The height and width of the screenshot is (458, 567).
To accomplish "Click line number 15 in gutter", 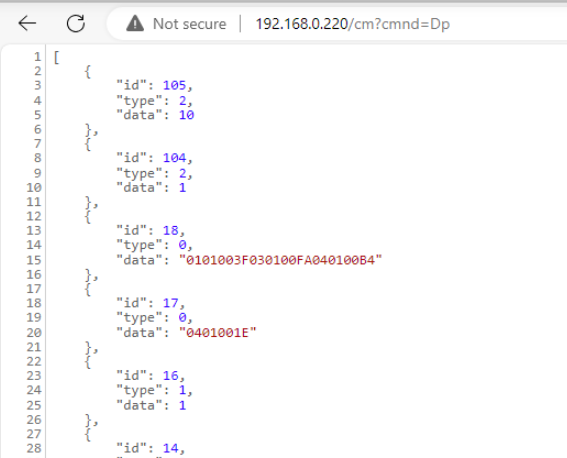I will pos(34,260).
